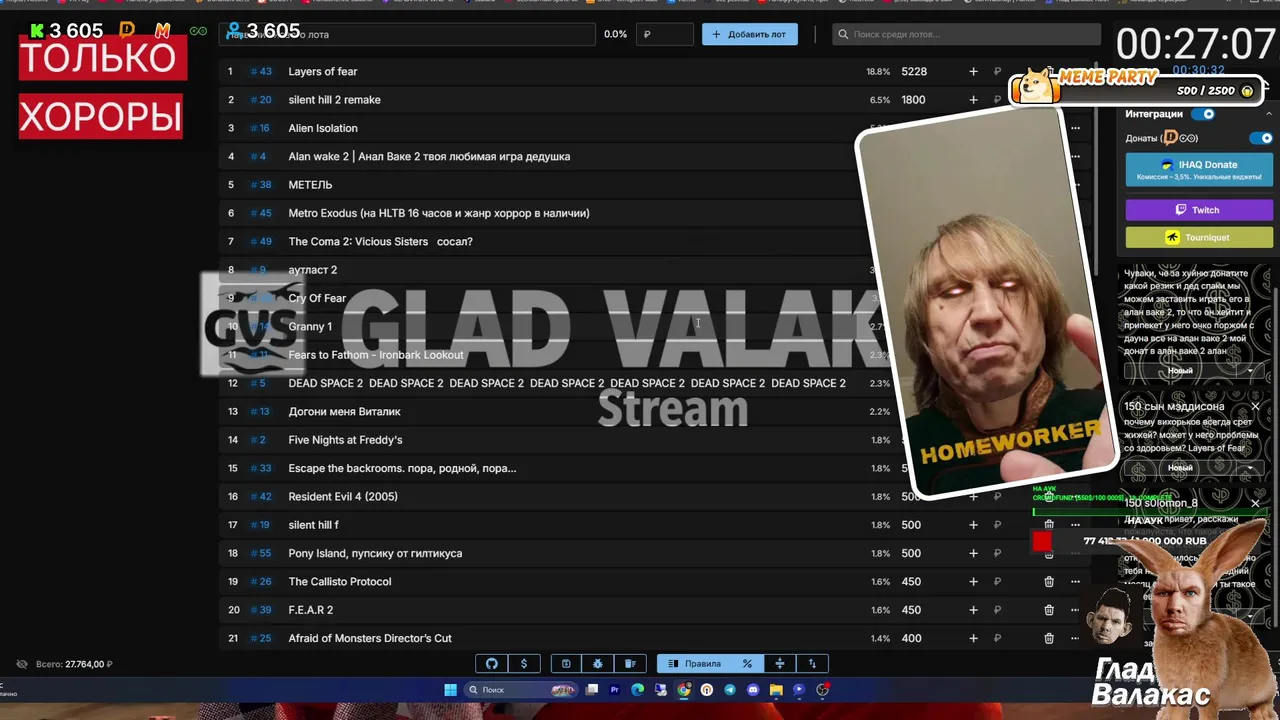Select lot name Resident Evil 4 (2005)
1280x720 pixels.
(x=343, y=497)
